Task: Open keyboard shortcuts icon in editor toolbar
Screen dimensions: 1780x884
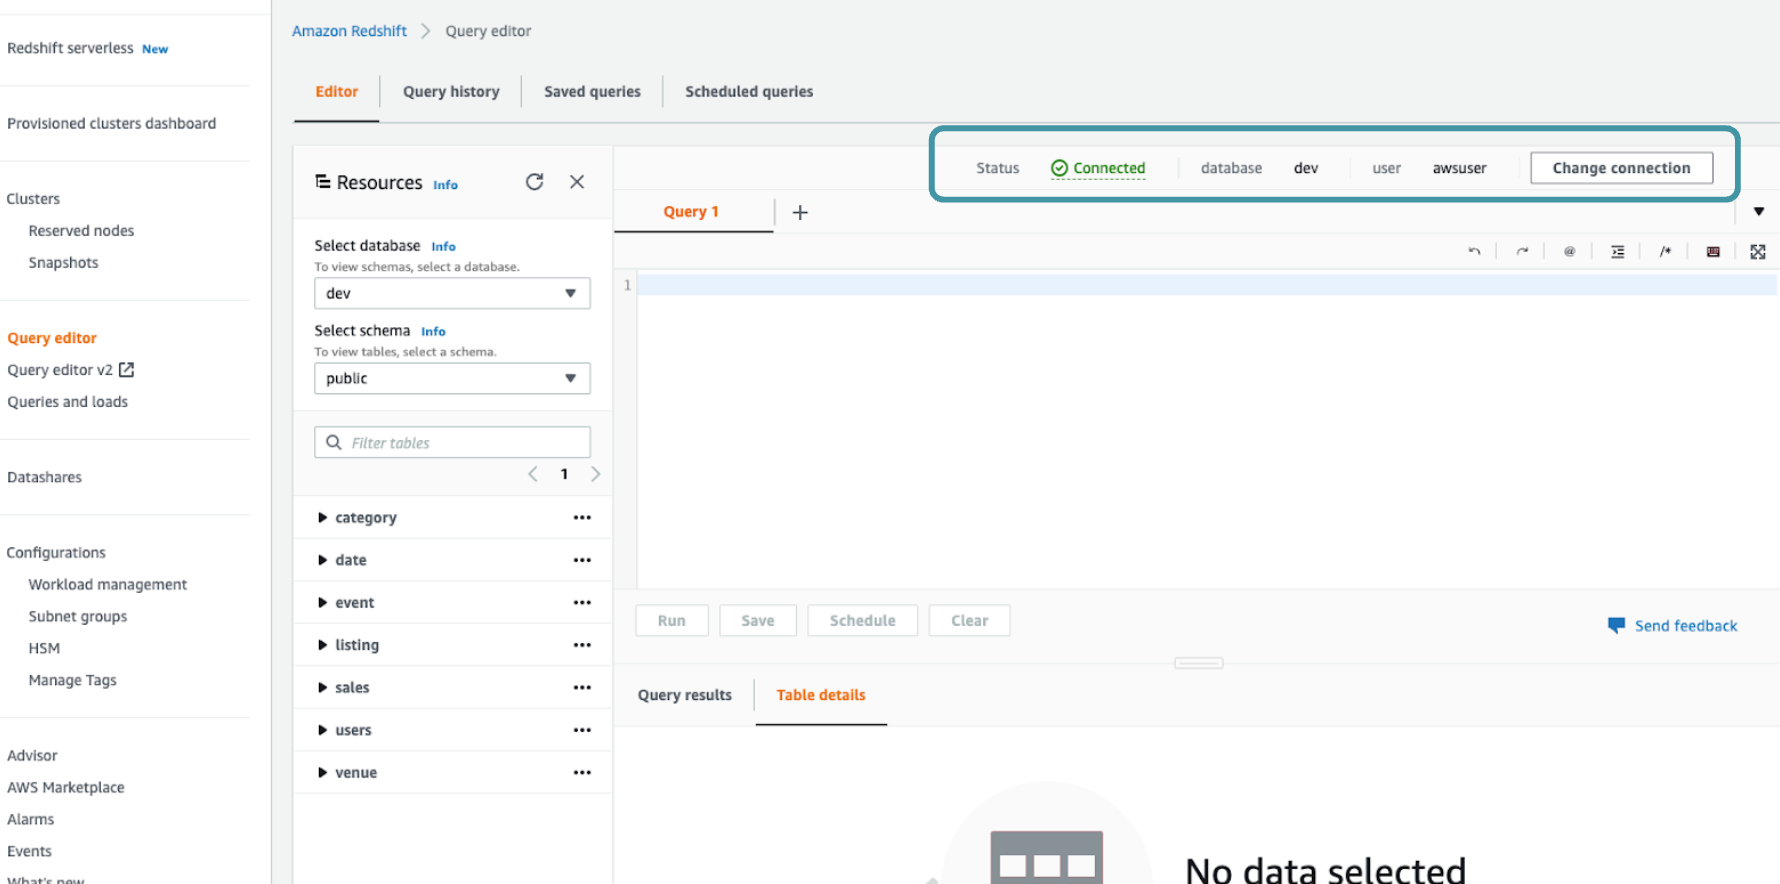Action: click(1713, 251)
